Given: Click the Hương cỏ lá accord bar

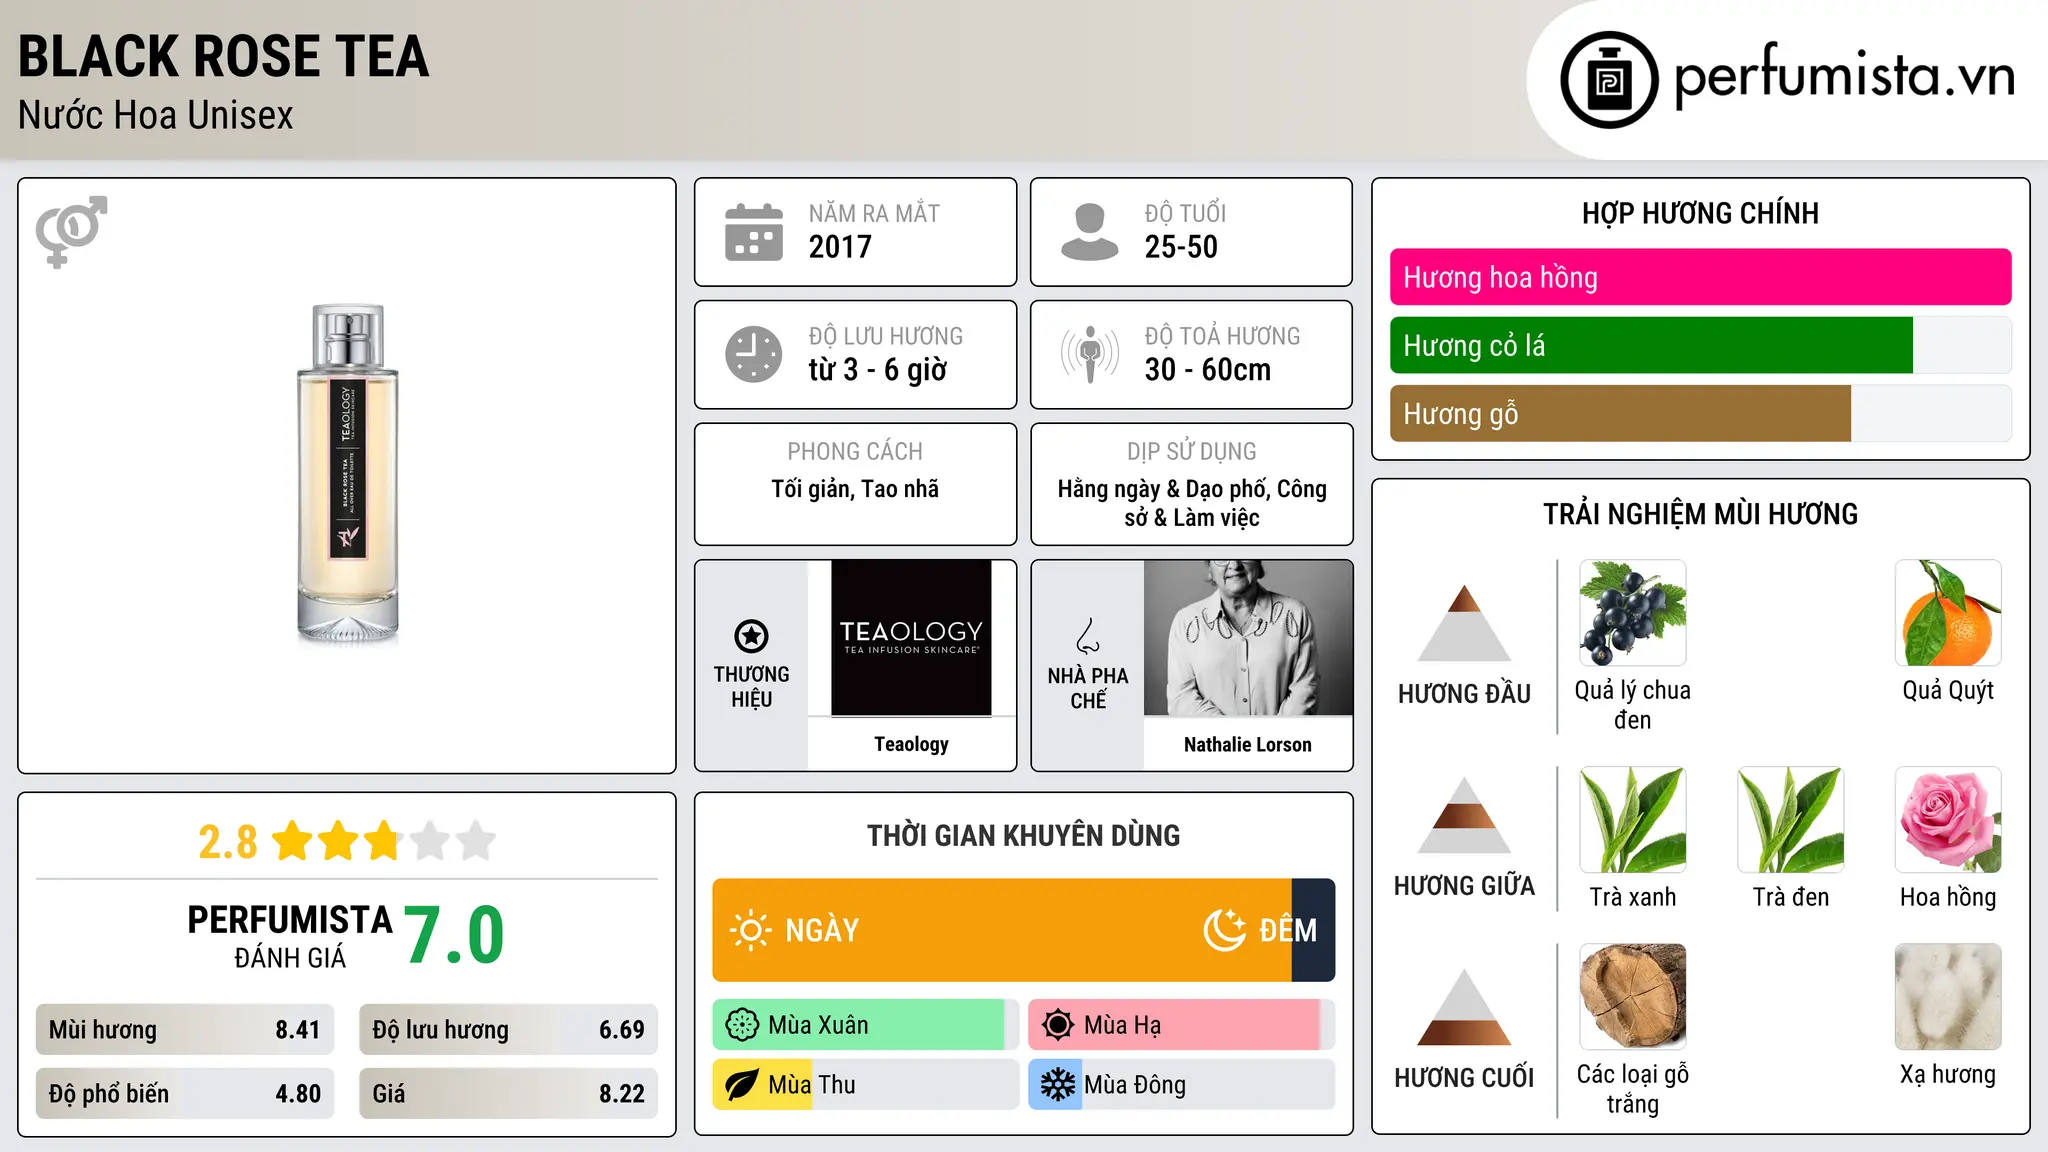Looking at the screenshot, I should [1700, 346].
